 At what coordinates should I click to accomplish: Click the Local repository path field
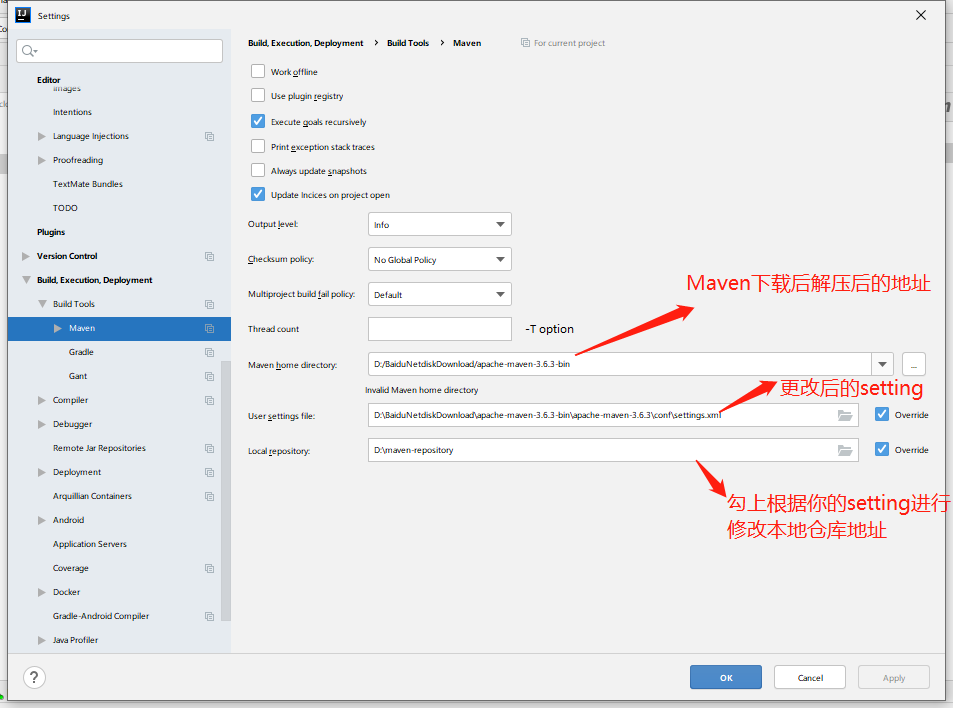[x=613, y=450]
